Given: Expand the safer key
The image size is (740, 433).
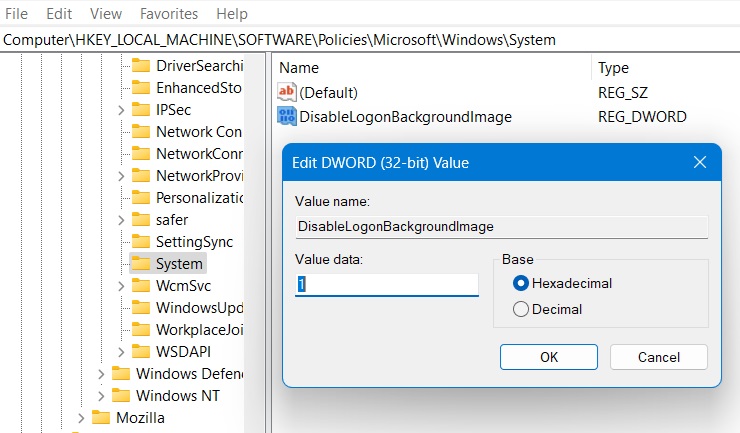Looking at the screenshot, I should tap(121, 220).
